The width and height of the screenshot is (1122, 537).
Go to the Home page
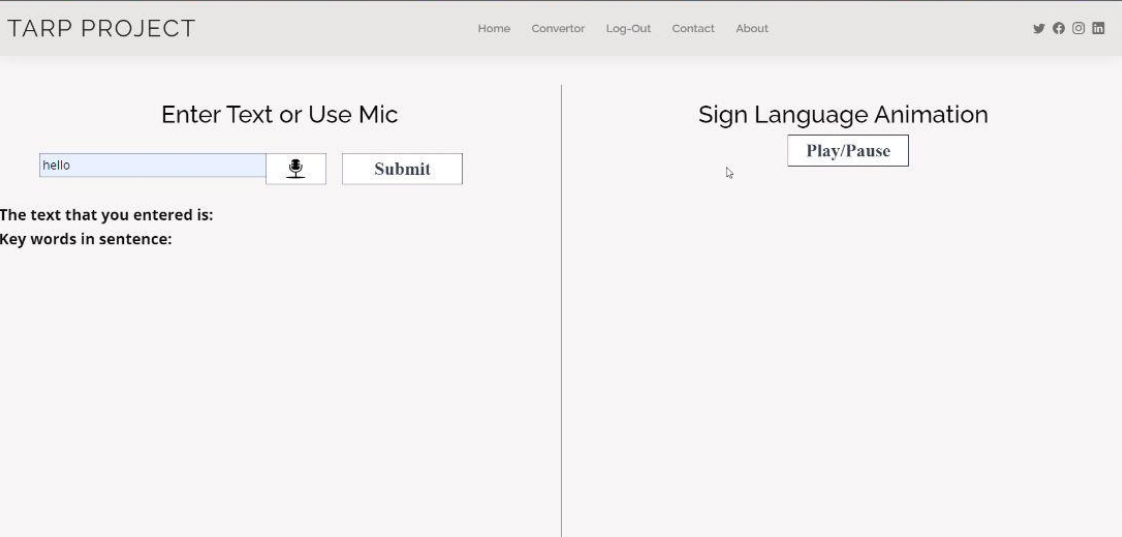click(x=494, y=29)
